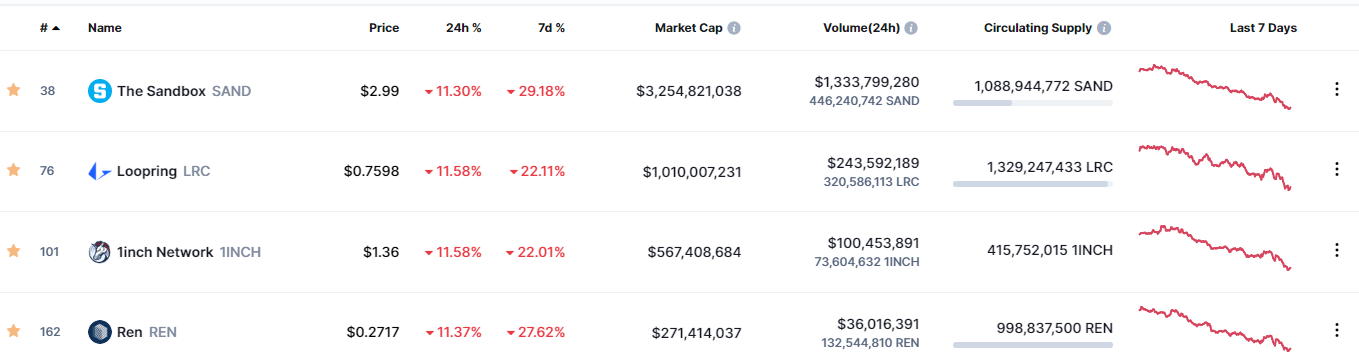Click Circulating Supply info icon
This screenshot has height=363, width=1359.
pos(1104,28)
